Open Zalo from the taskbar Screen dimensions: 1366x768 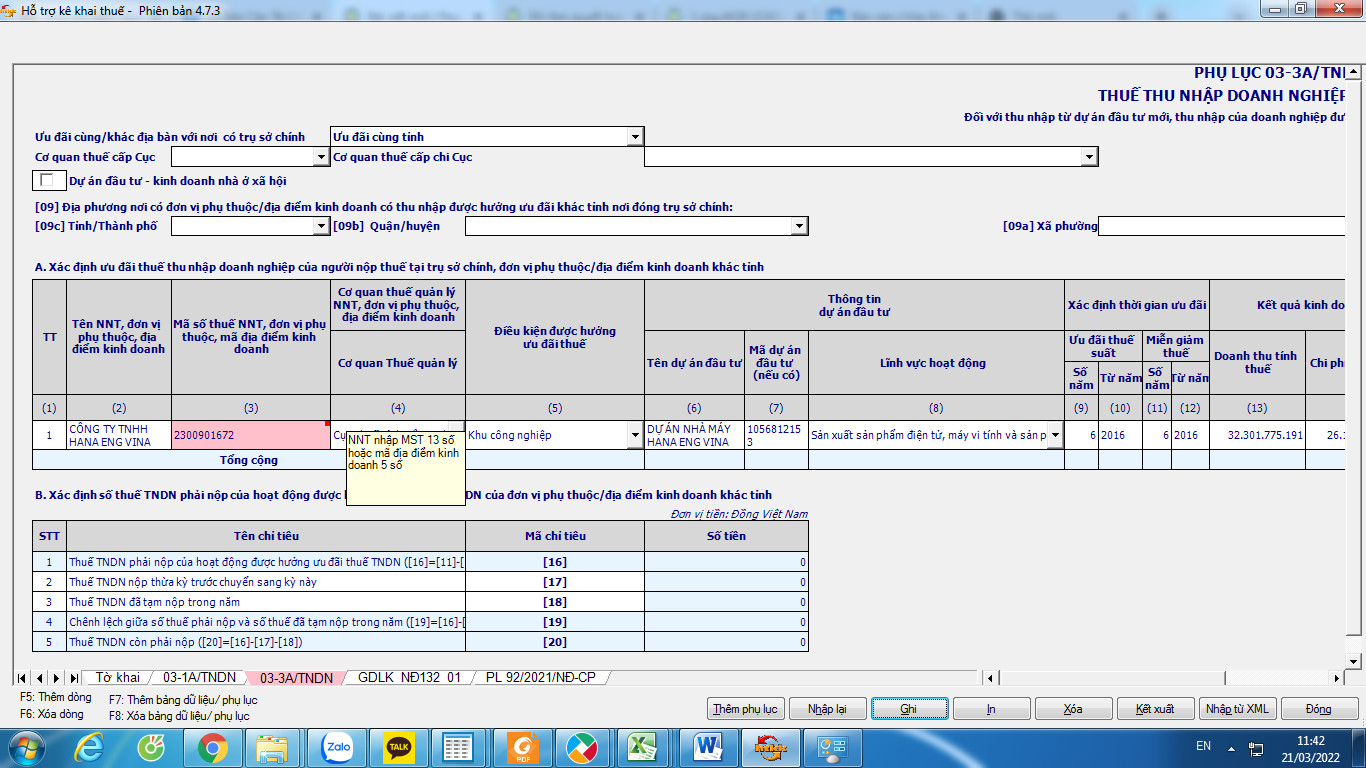click(x=338, y=747)
